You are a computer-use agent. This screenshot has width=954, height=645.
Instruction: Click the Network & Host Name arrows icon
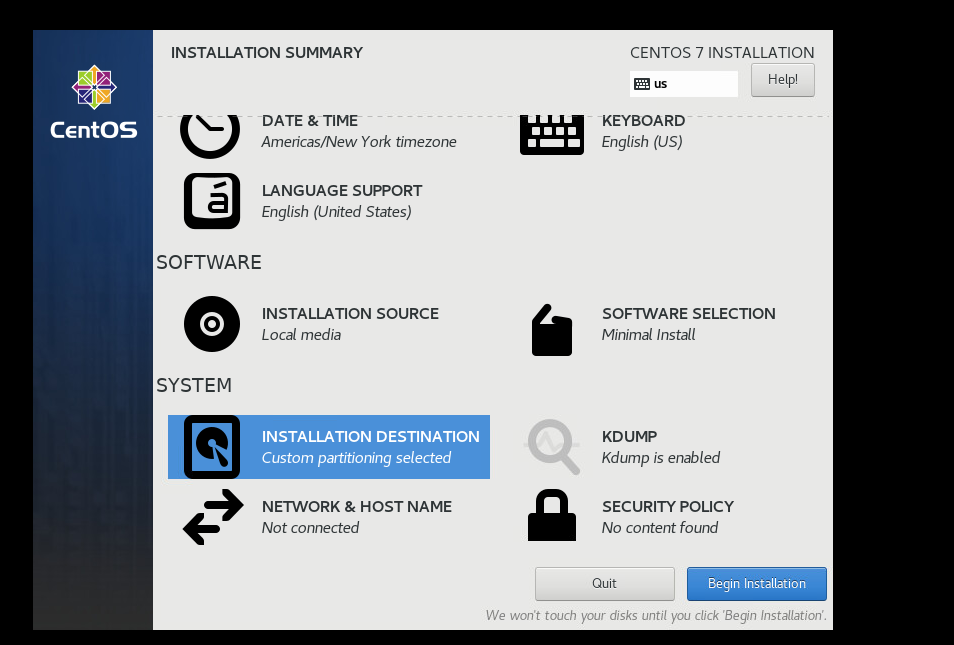click(213, 517)
